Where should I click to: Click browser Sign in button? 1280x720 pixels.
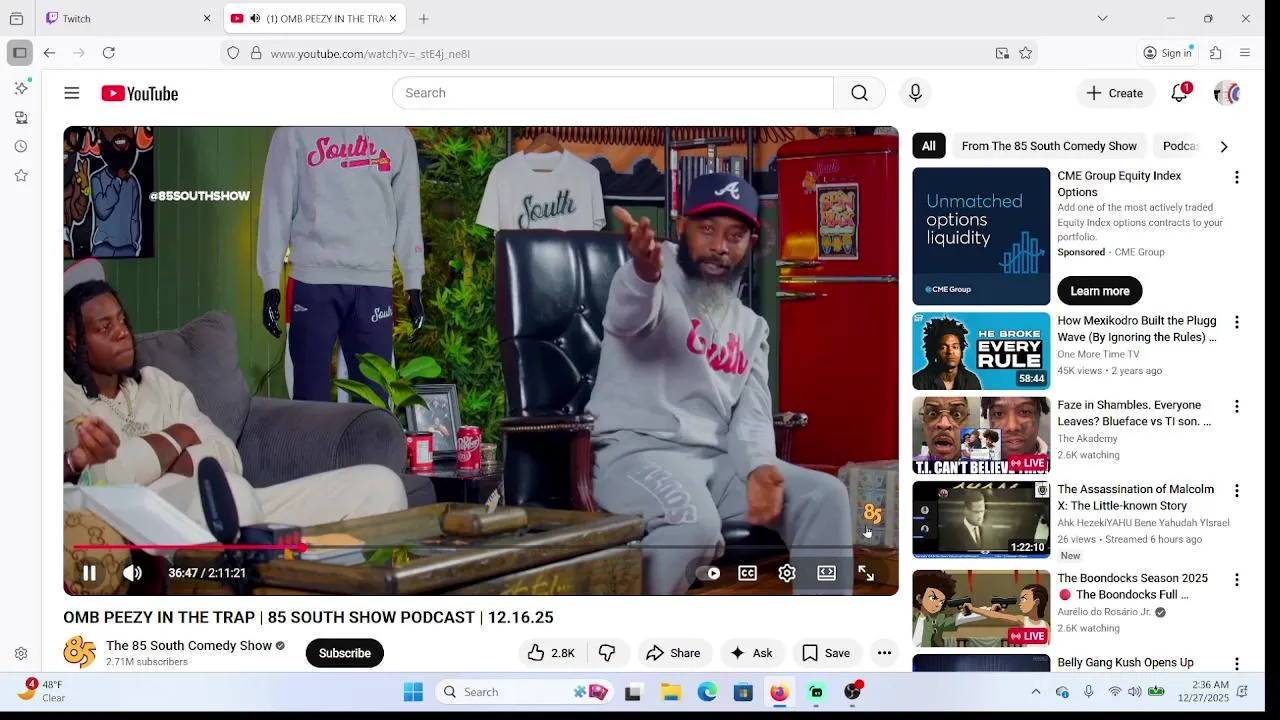pos(1168,53)
